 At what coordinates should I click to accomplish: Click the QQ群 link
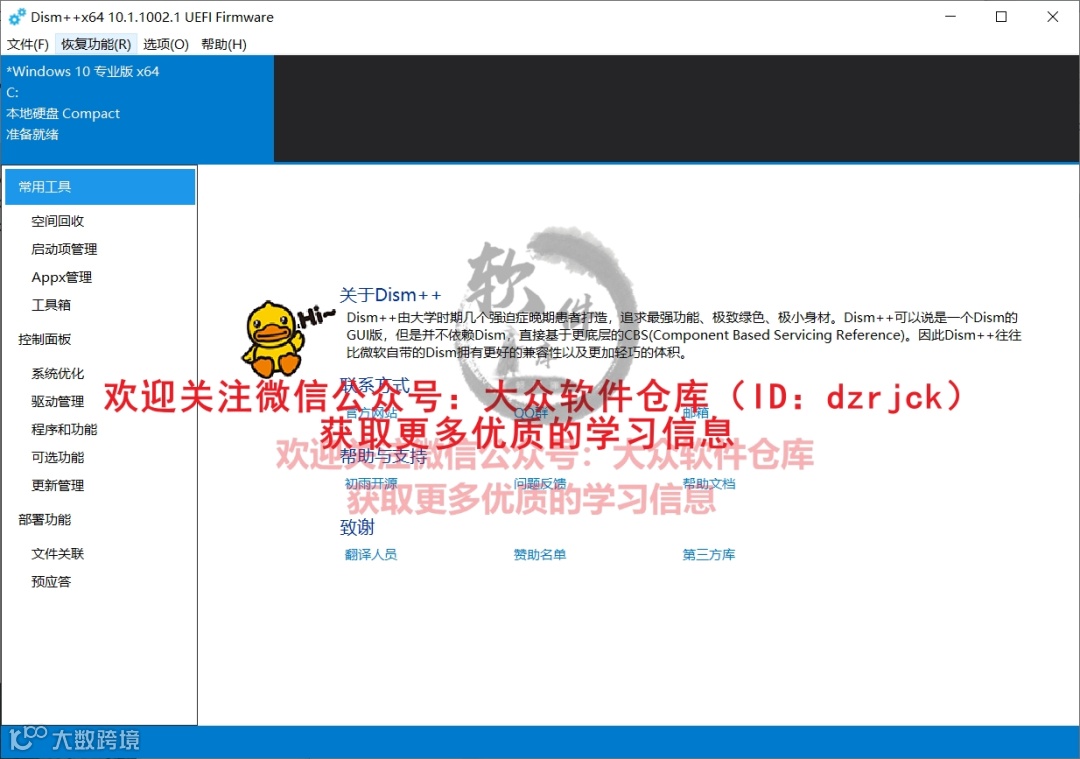[530, 413]
